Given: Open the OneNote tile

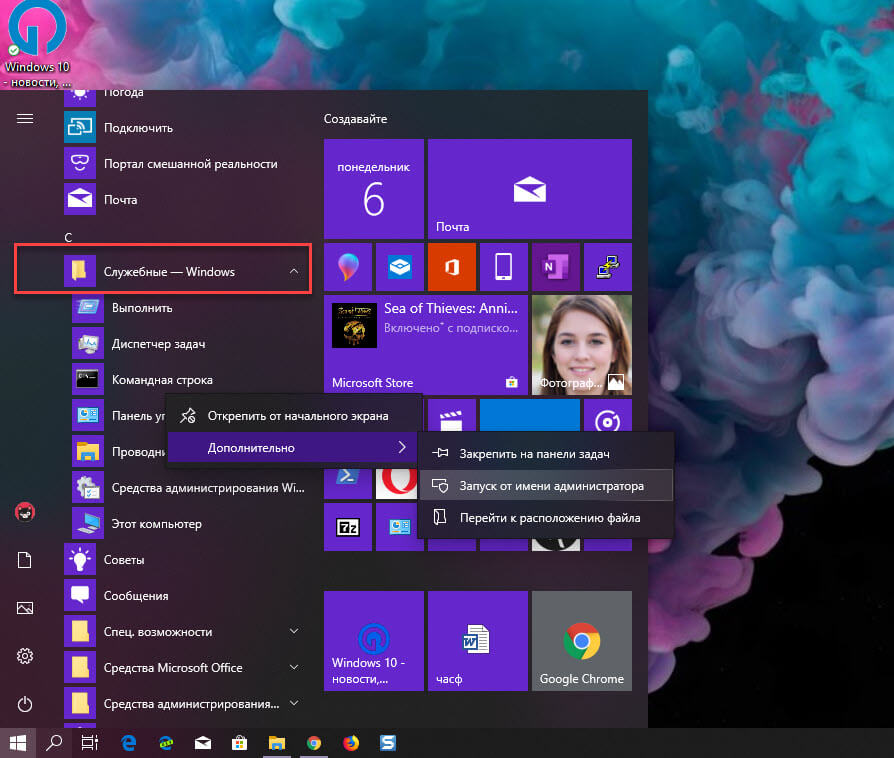Looking at the screenshot, I should click(556, 267).
